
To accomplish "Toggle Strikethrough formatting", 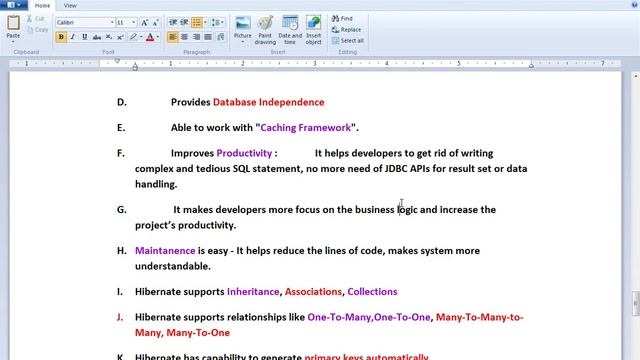I will [x=96, y=37].
